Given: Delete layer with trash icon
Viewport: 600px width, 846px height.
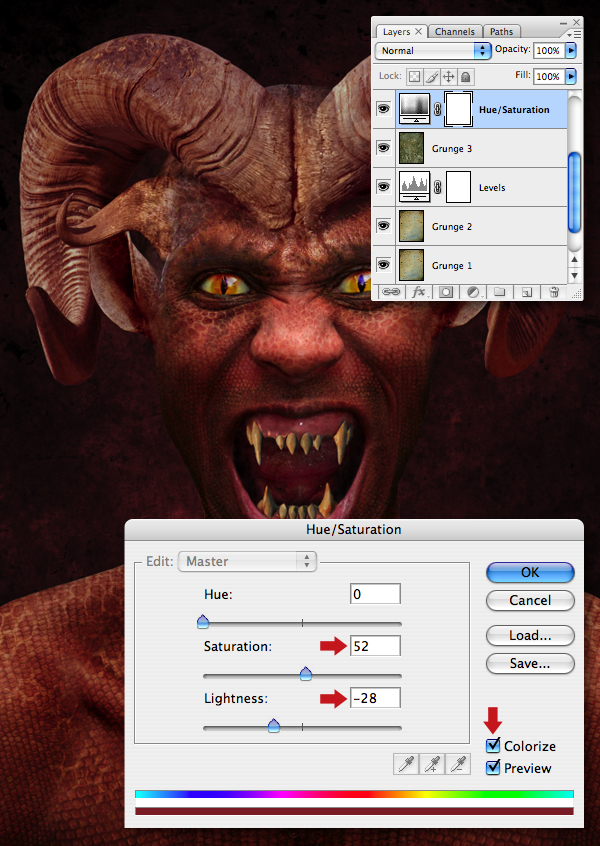Looking at the screenshot, I should coord(554,292).
